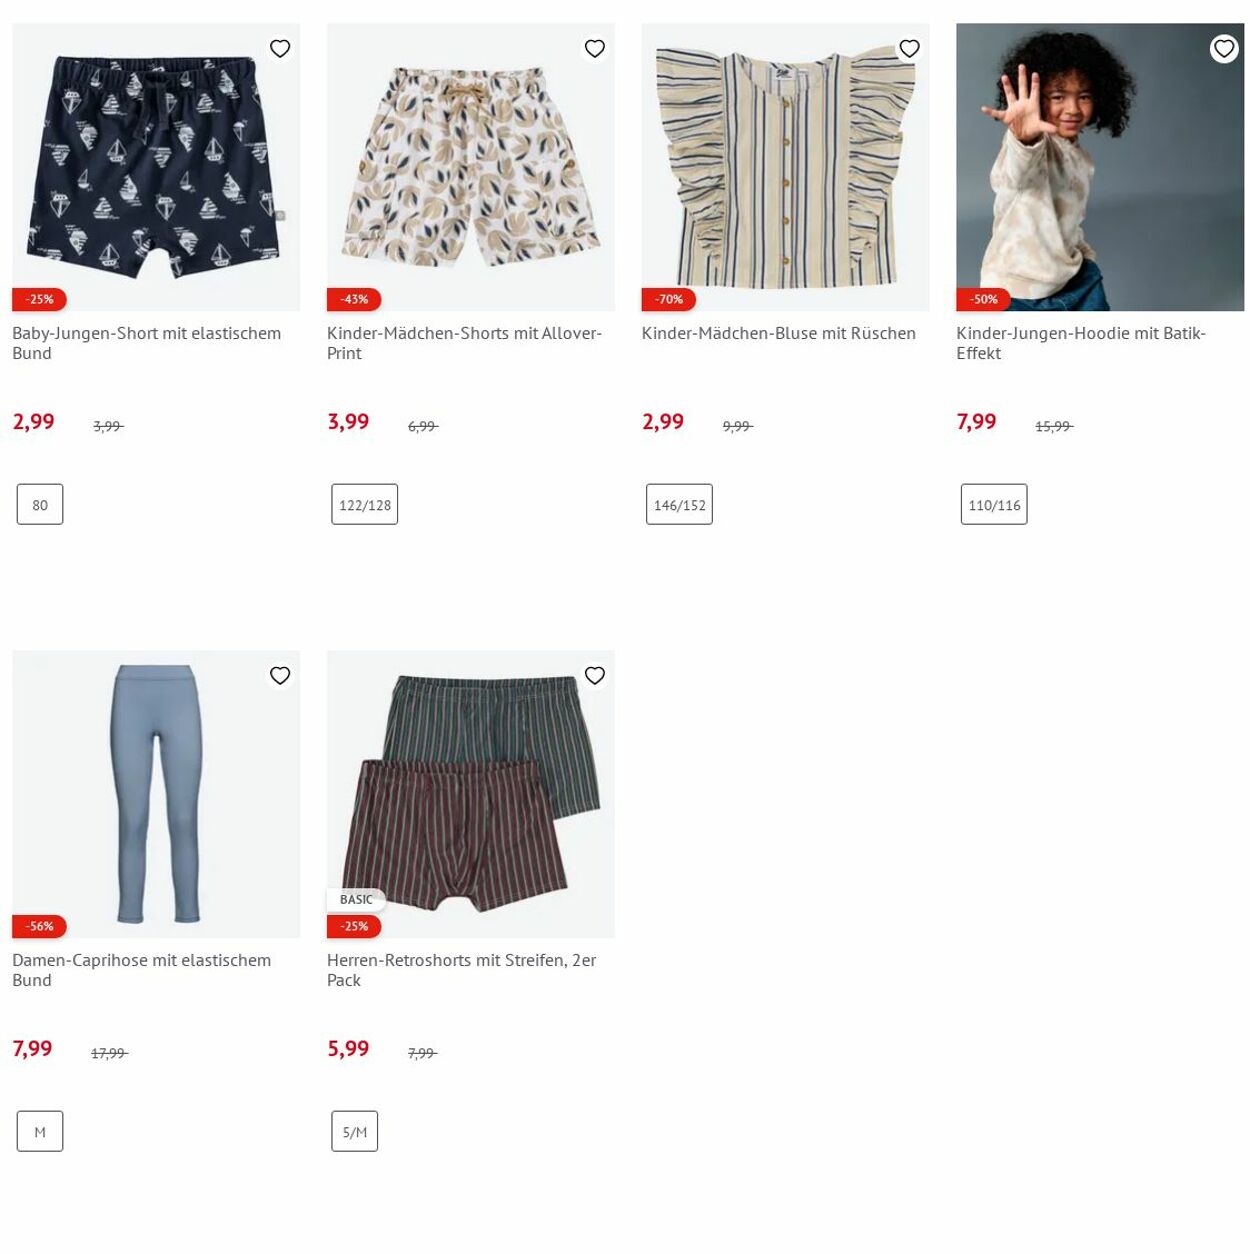Image resolution: width=1250 pixels, height=1254 pixels.
Task: Click the -70% discount badge
Action: point(669,299)
